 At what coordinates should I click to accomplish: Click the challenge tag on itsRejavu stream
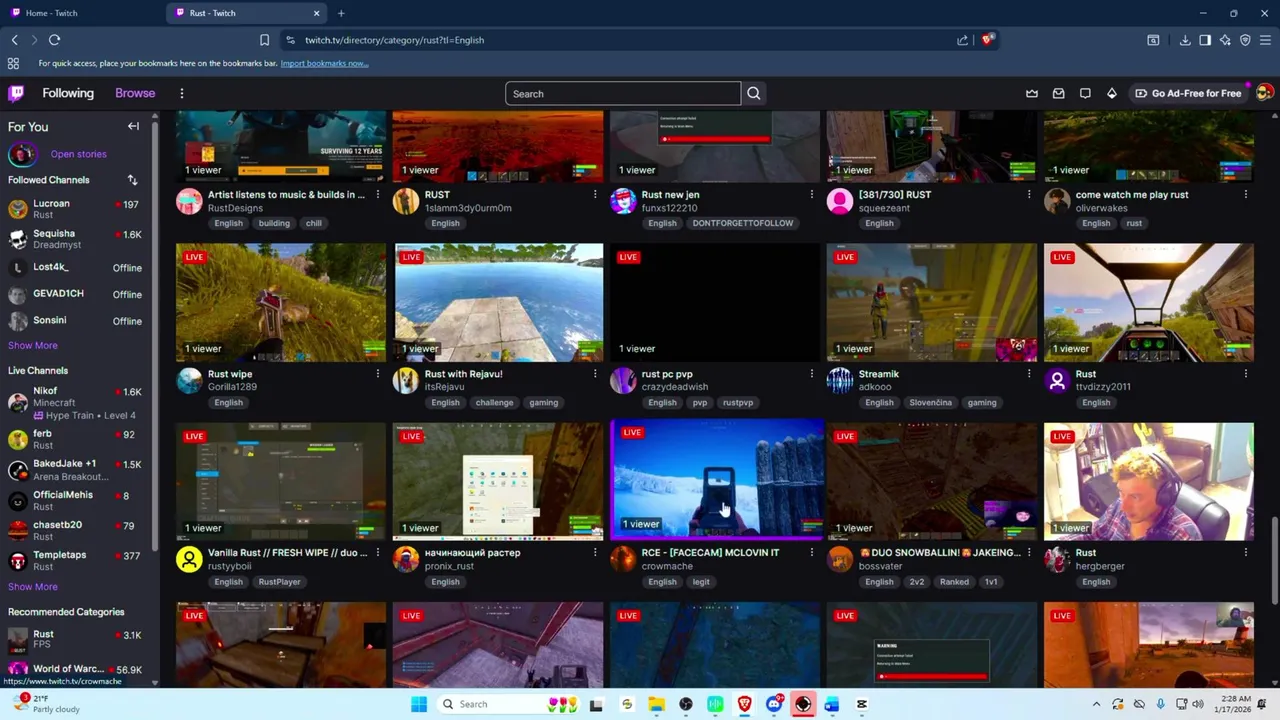tap(494, 402)
